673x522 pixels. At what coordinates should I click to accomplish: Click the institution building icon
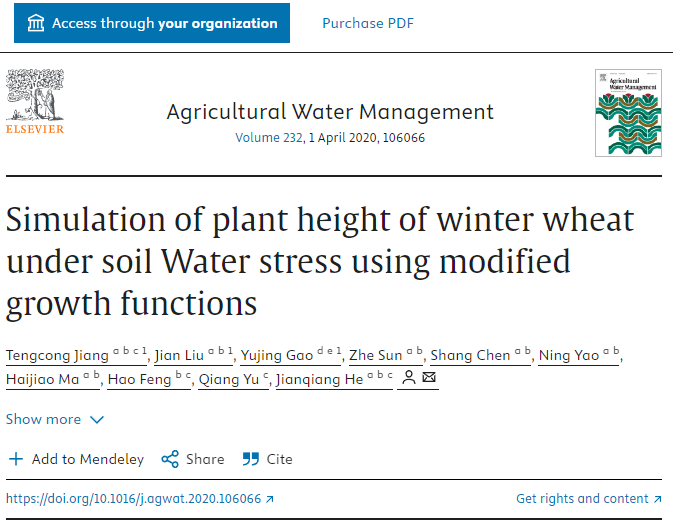click(x=36, y=23)
